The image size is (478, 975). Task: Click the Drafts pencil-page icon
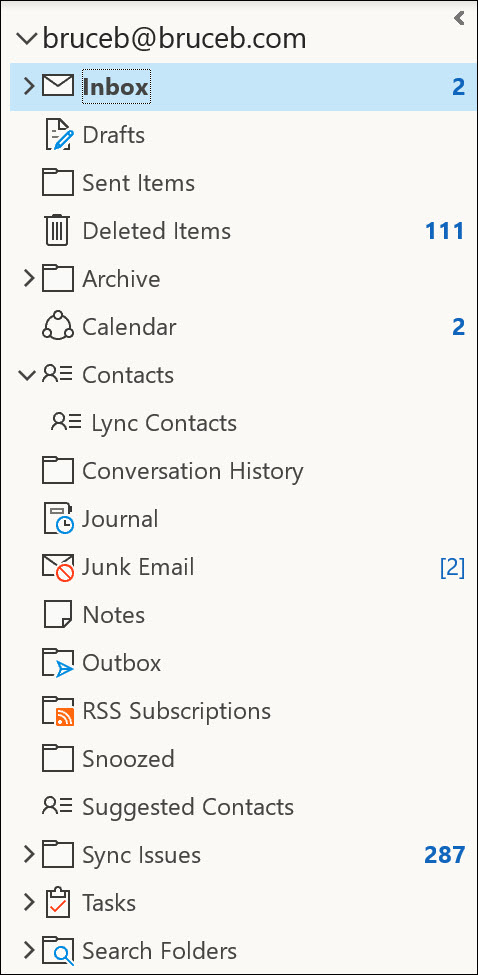pyautogui.click(x=58, y=134)
